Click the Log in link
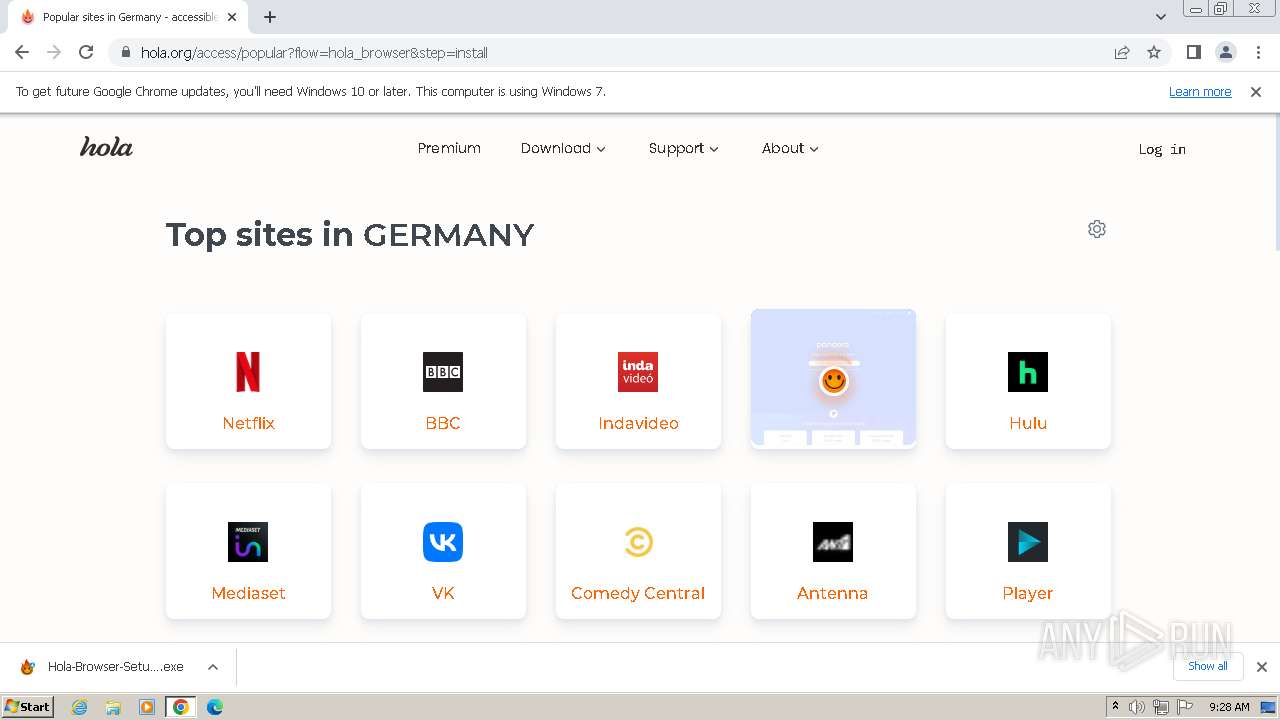This screenshot has height=720, width=1280. [1162, 149]
